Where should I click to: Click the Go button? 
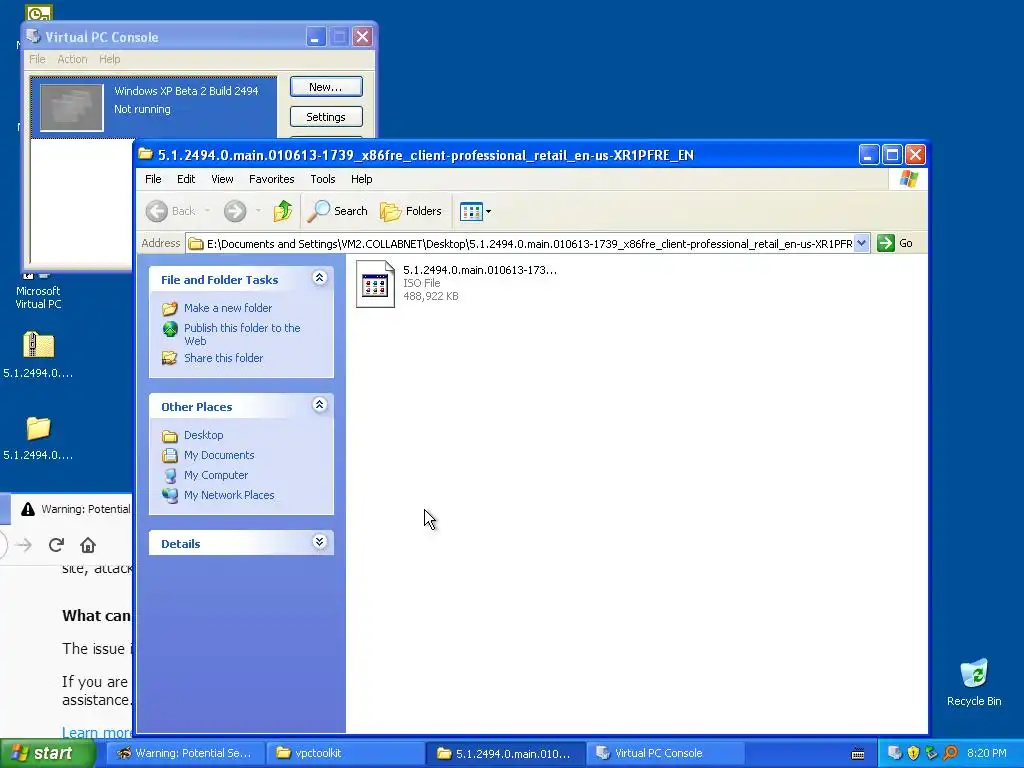(895, 244)
